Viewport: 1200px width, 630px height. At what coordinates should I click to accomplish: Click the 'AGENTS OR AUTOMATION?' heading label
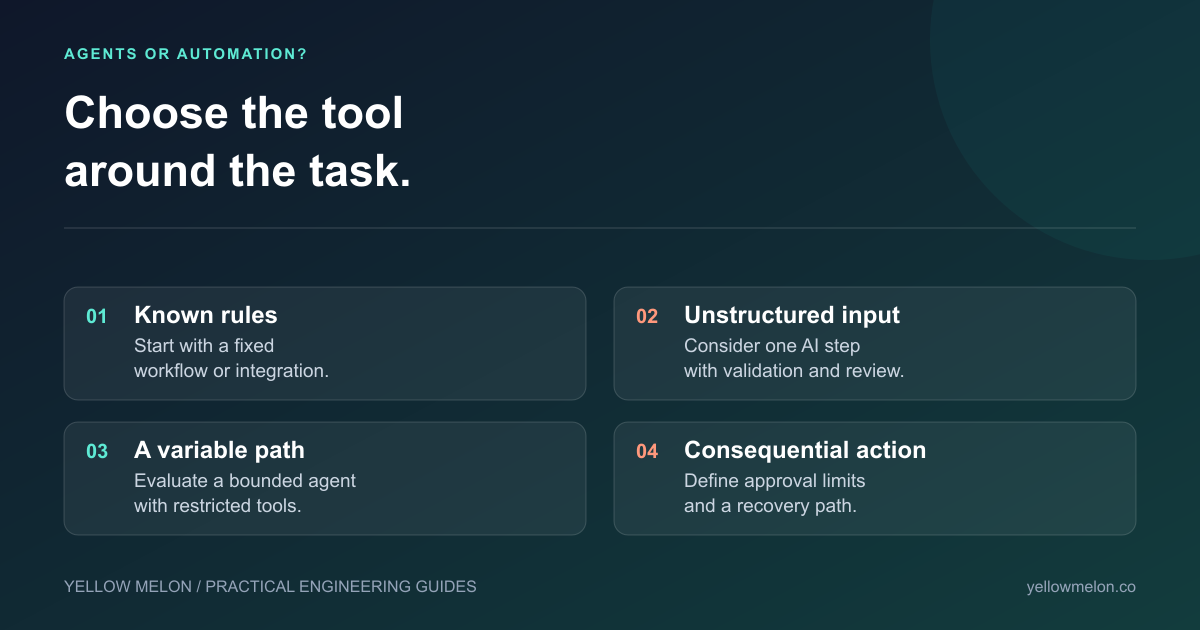point(186,54)
